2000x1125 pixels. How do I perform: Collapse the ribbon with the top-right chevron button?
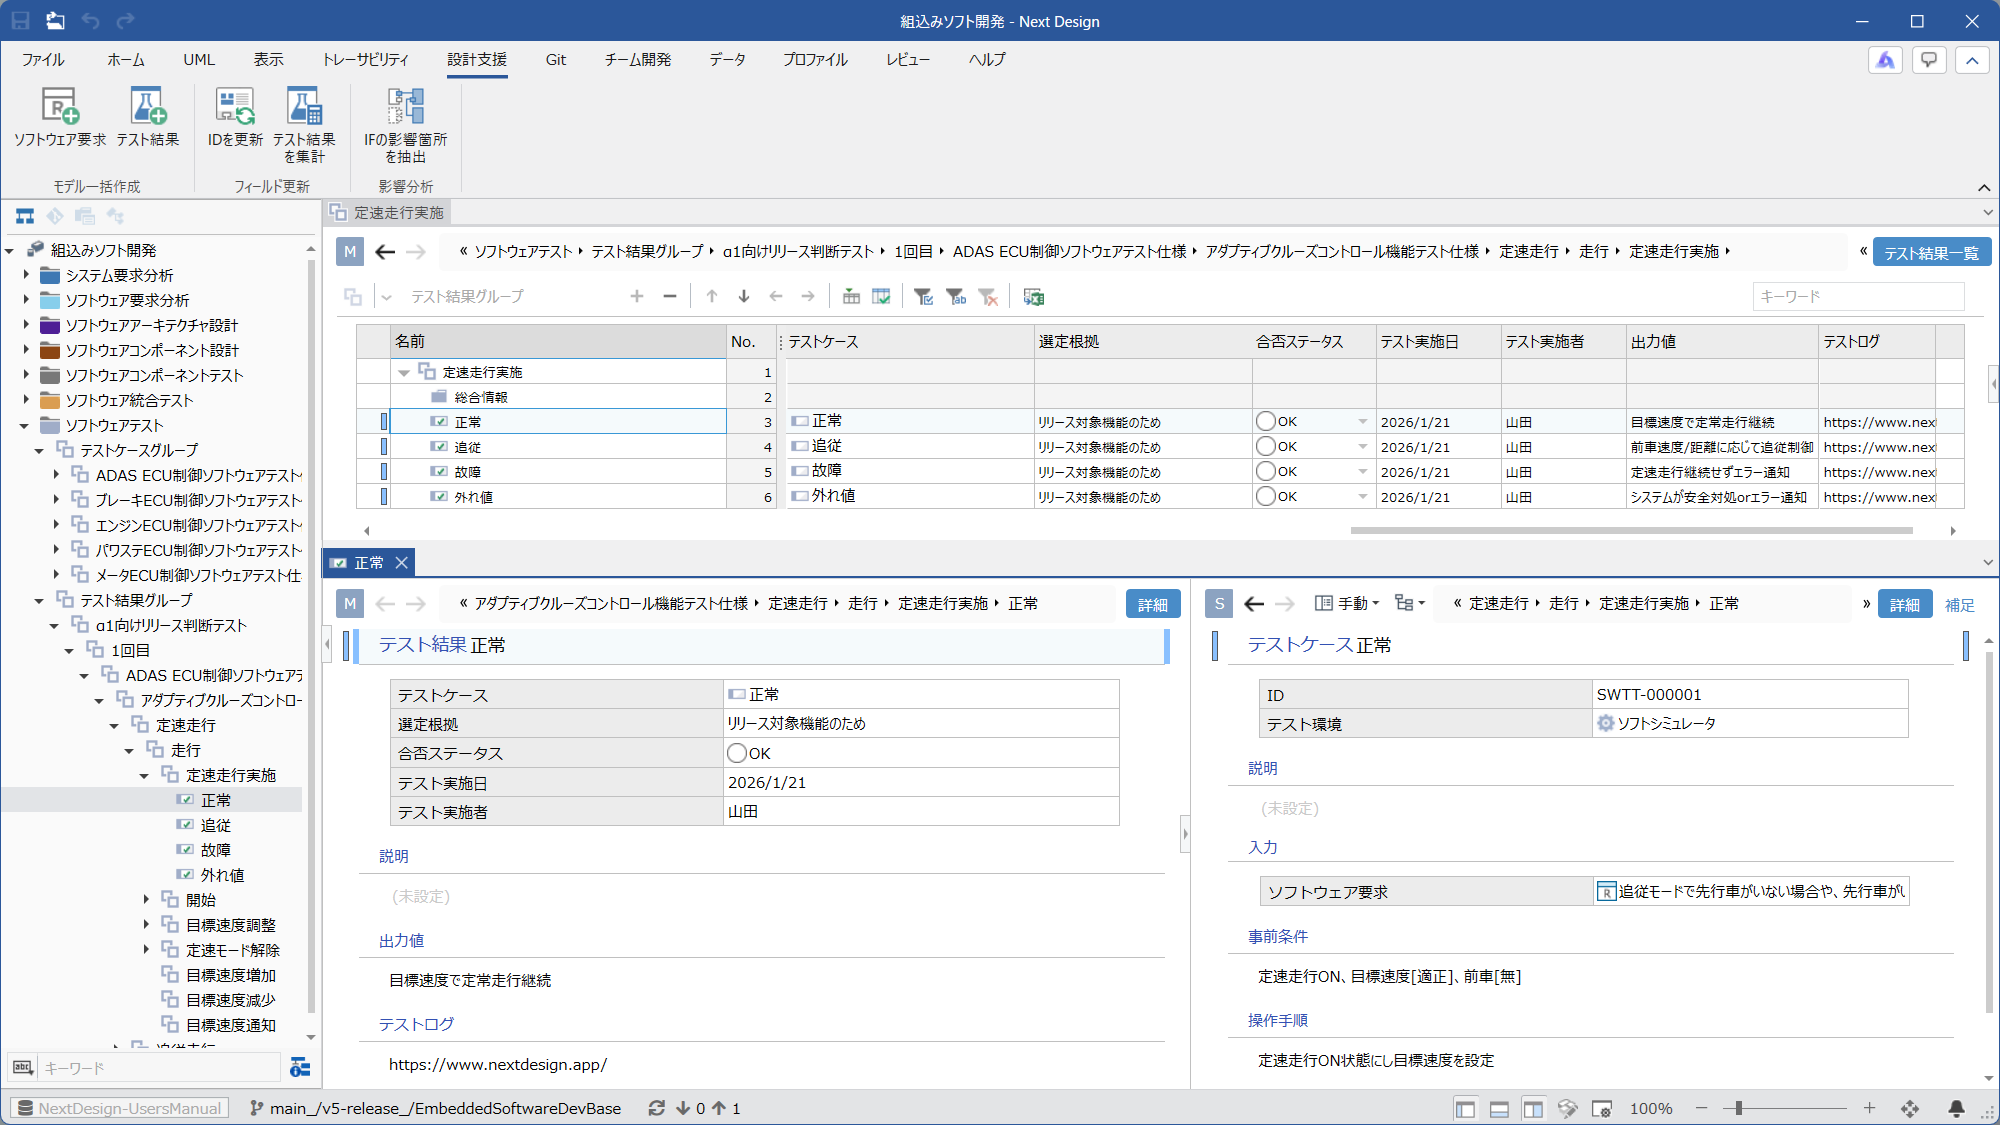coord(1972,60)
